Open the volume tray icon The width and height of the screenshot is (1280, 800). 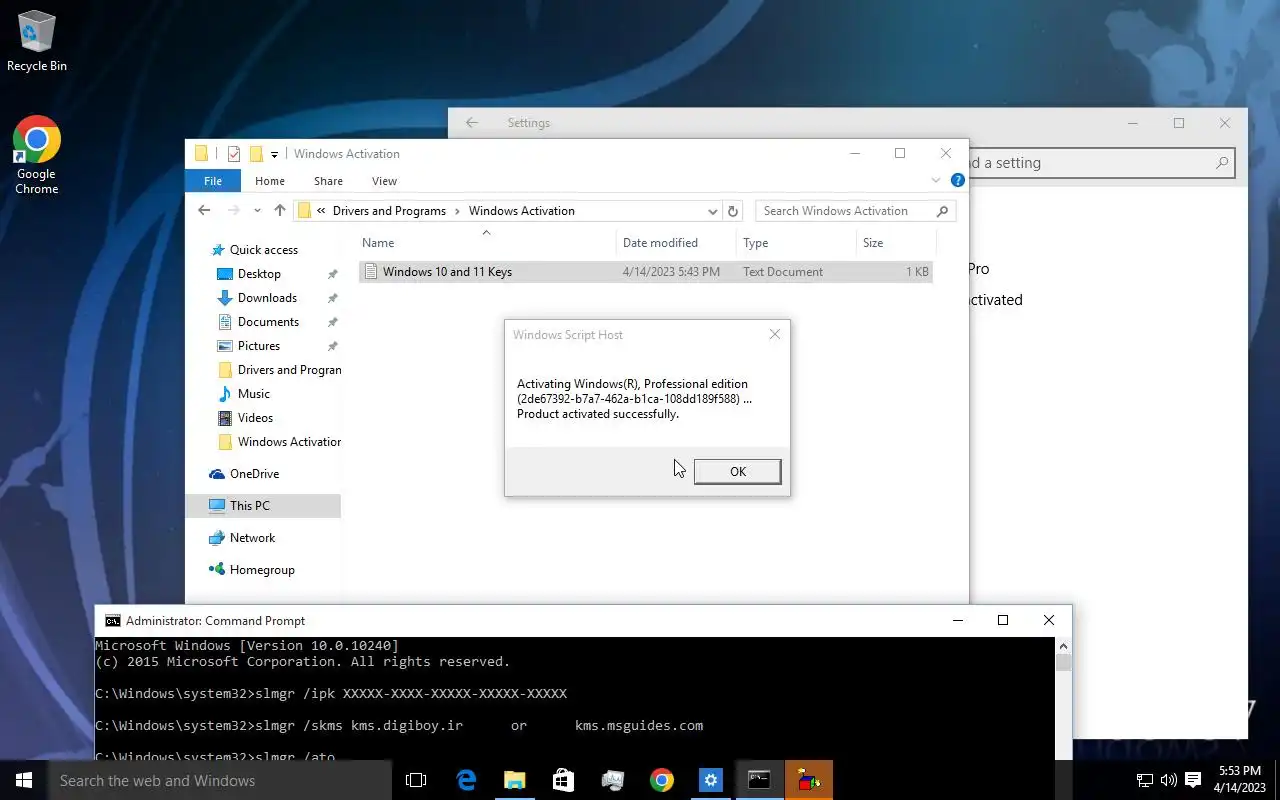[x=1168, y=780]
